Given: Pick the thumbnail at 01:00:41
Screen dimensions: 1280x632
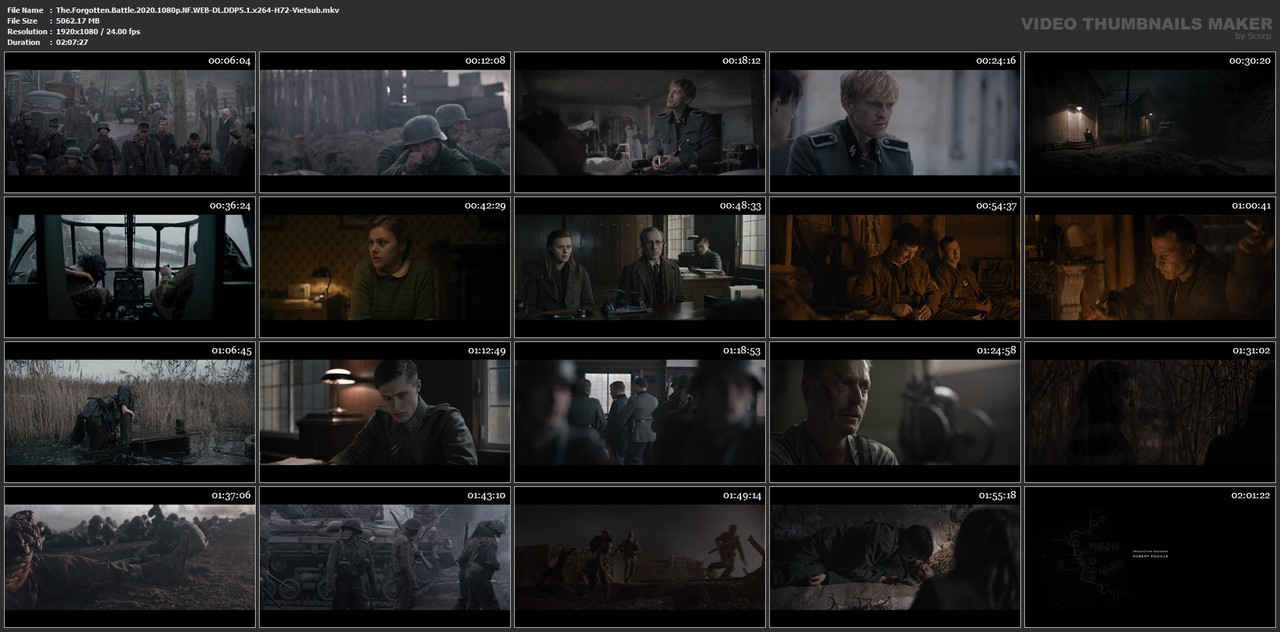Looking at the screenshot, I should click(1150, 267).
